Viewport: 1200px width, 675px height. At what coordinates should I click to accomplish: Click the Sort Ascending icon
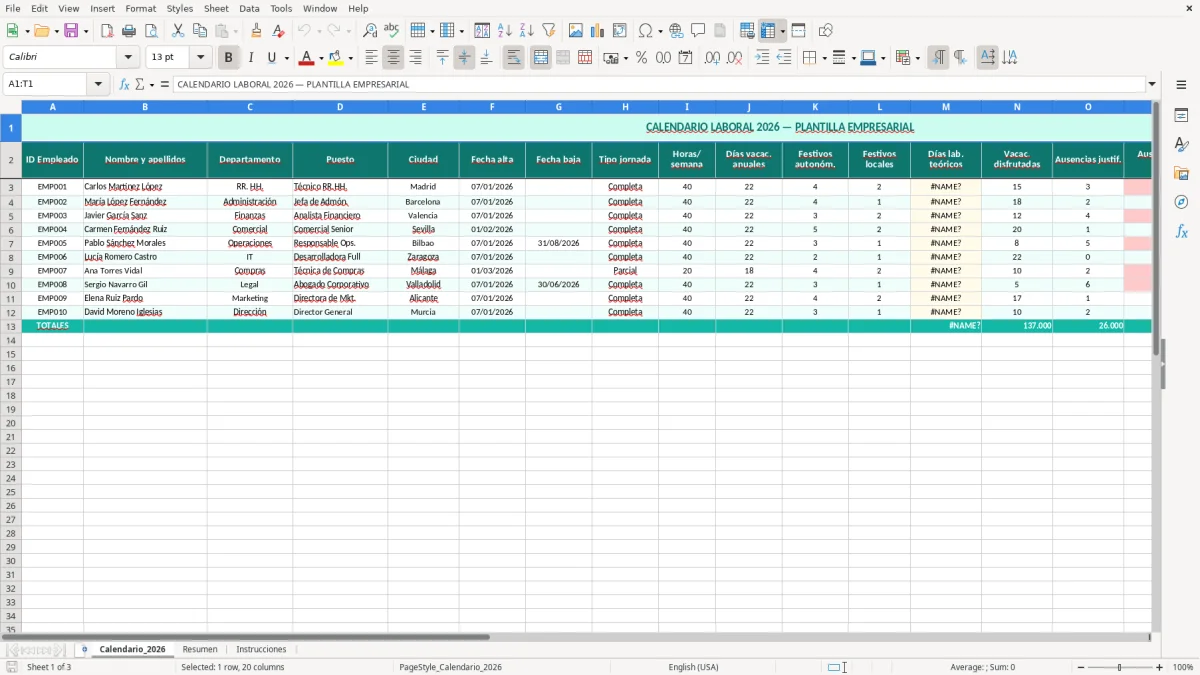coord(505,31)
